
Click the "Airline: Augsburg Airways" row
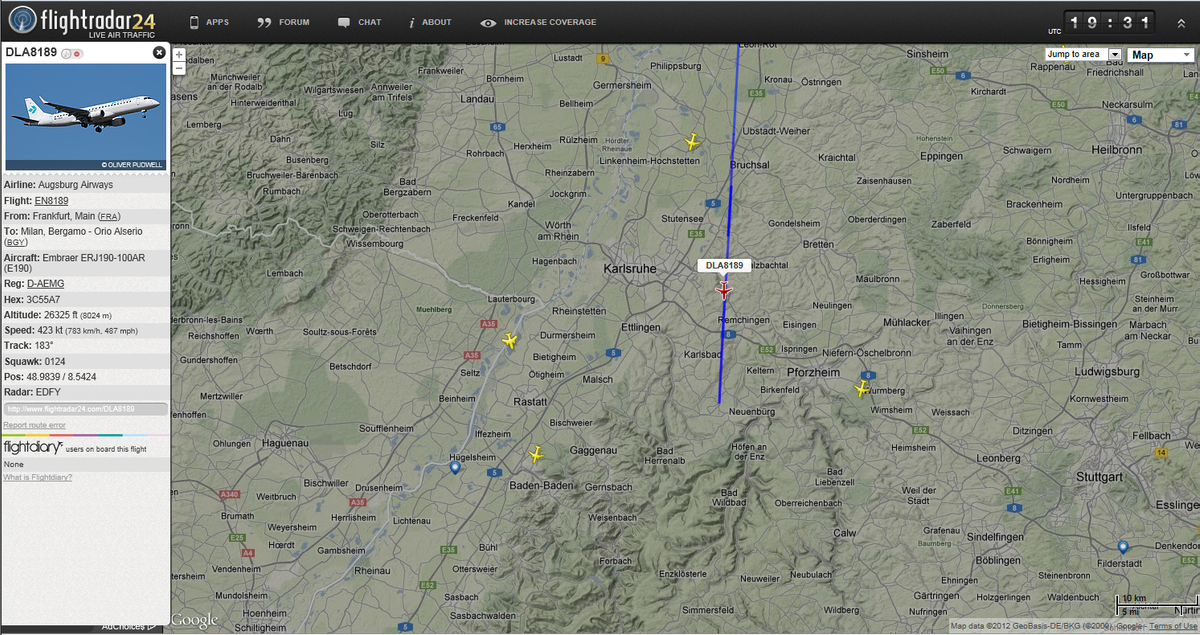point(86,185)
